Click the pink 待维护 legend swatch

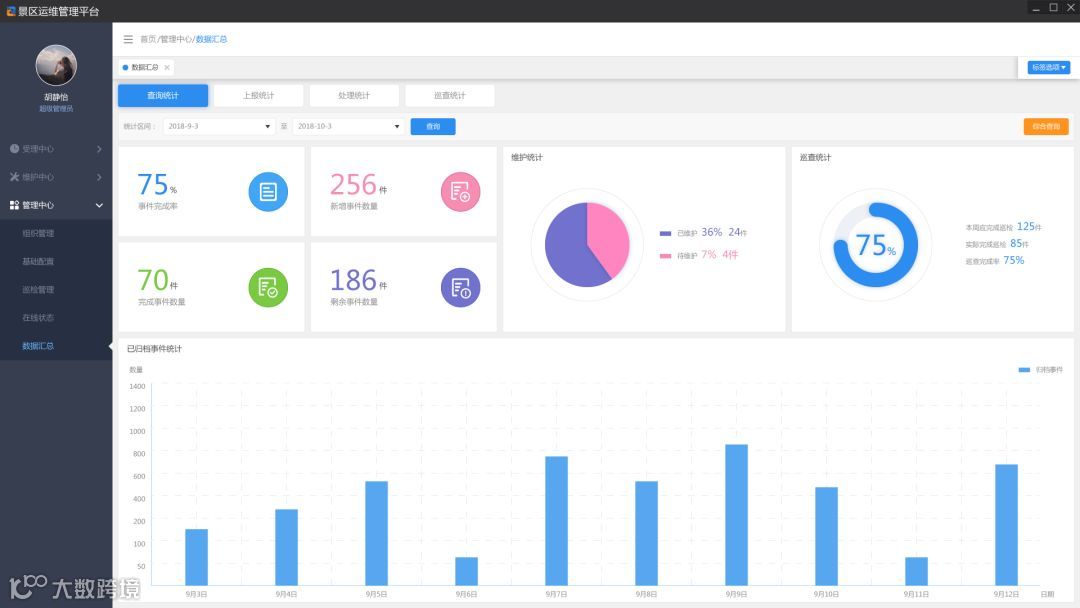point(665,255)
